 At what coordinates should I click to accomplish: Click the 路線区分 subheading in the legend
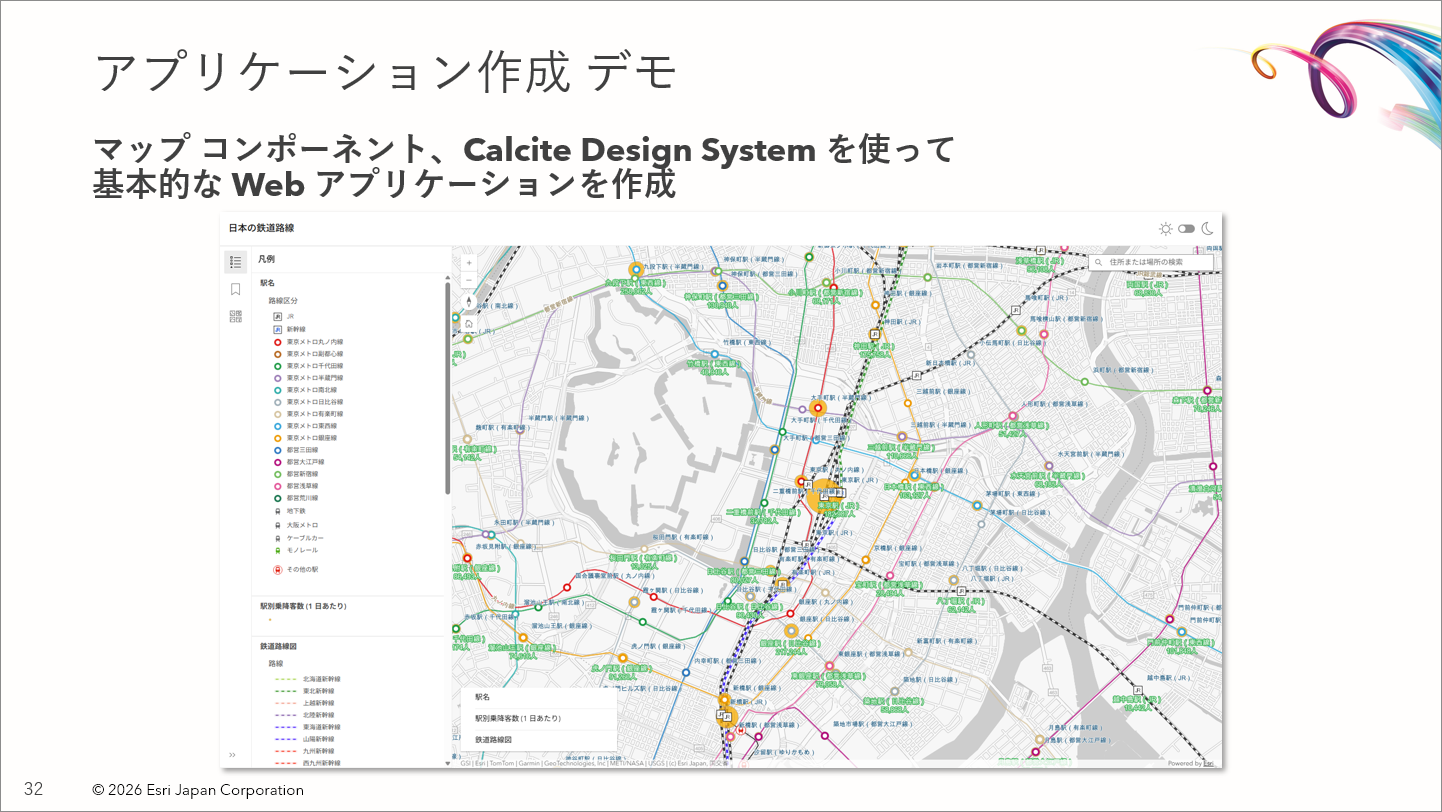tap(283, 301)
